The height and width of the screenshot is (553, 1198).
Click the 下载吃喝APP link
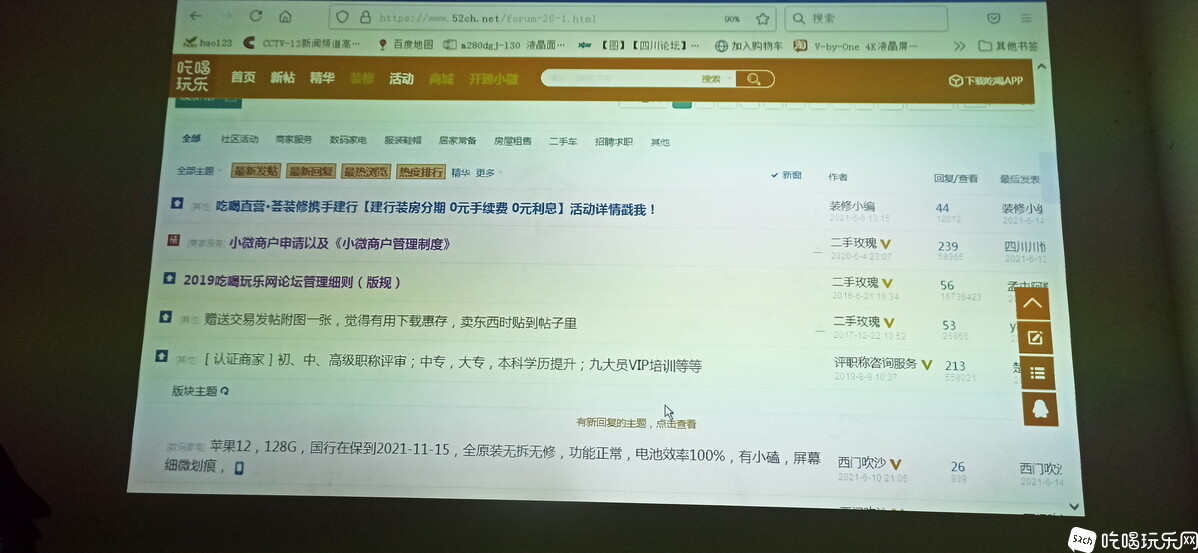(986, 81)
